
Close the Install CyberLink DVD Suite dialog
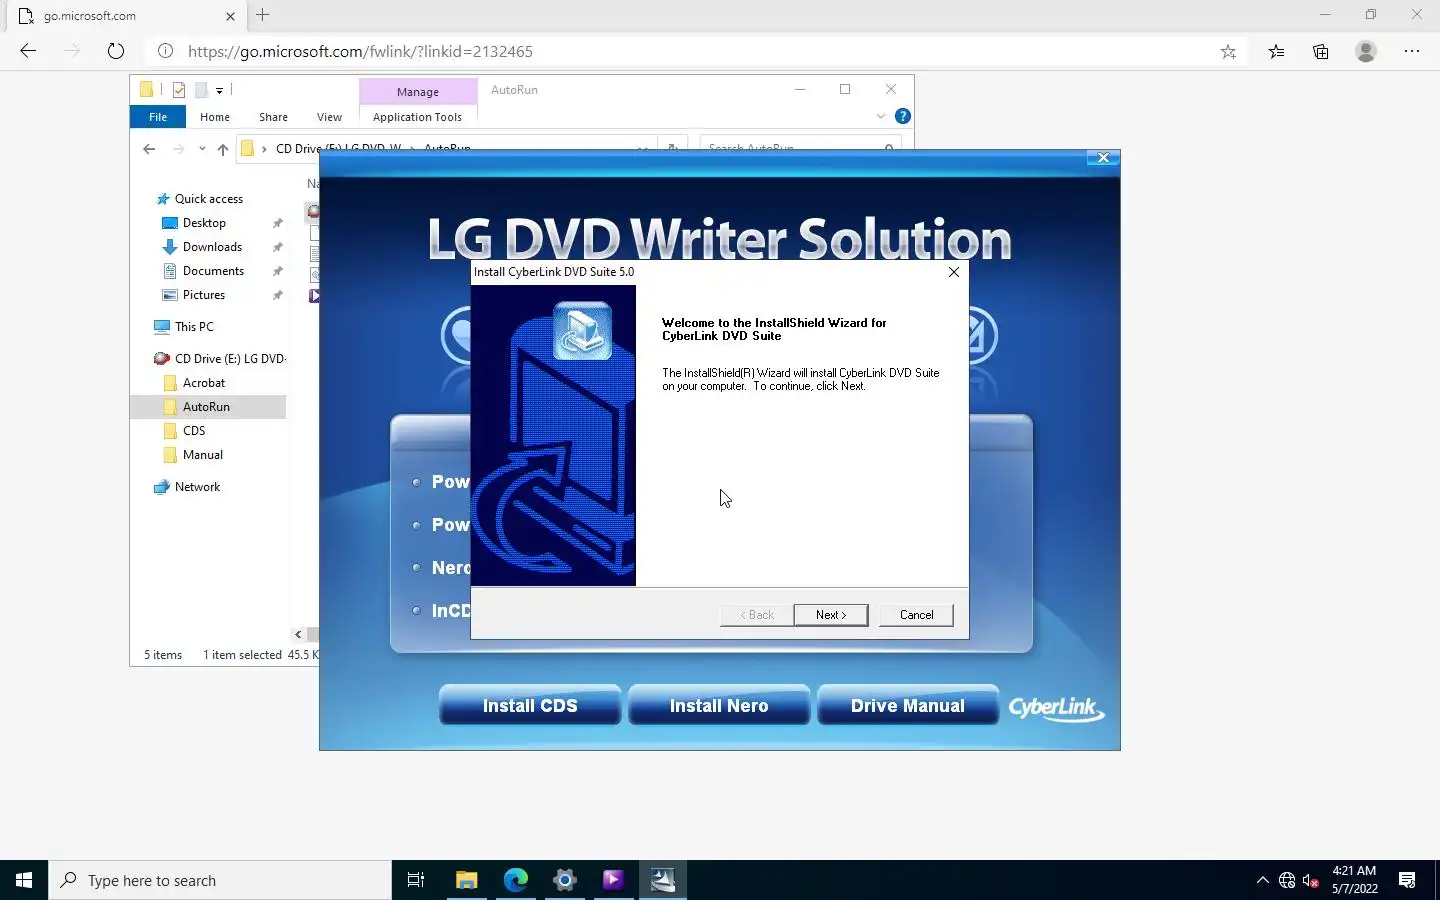pyautogui.click(x=953, y=272)
